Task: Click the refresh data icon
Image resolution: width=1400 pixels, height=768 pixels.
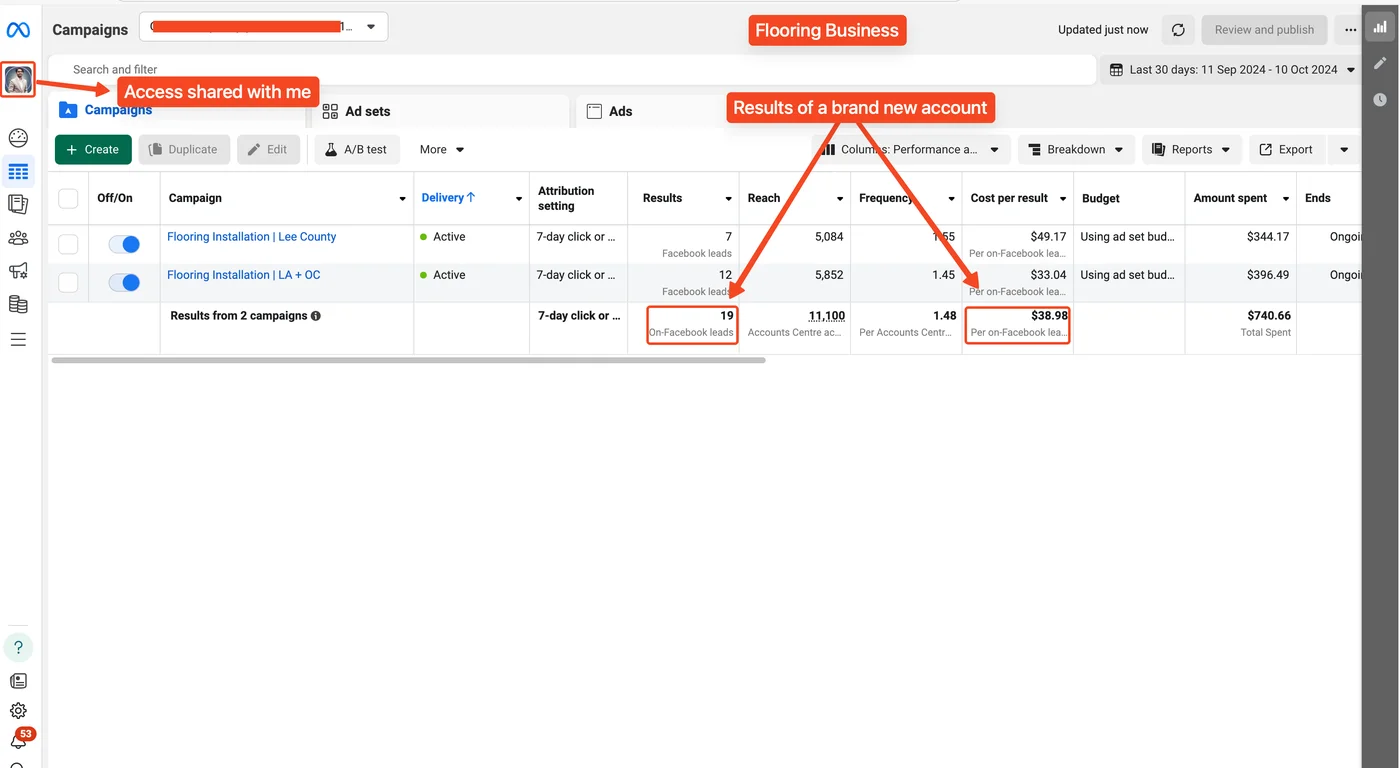Action: click(1178, 30)
